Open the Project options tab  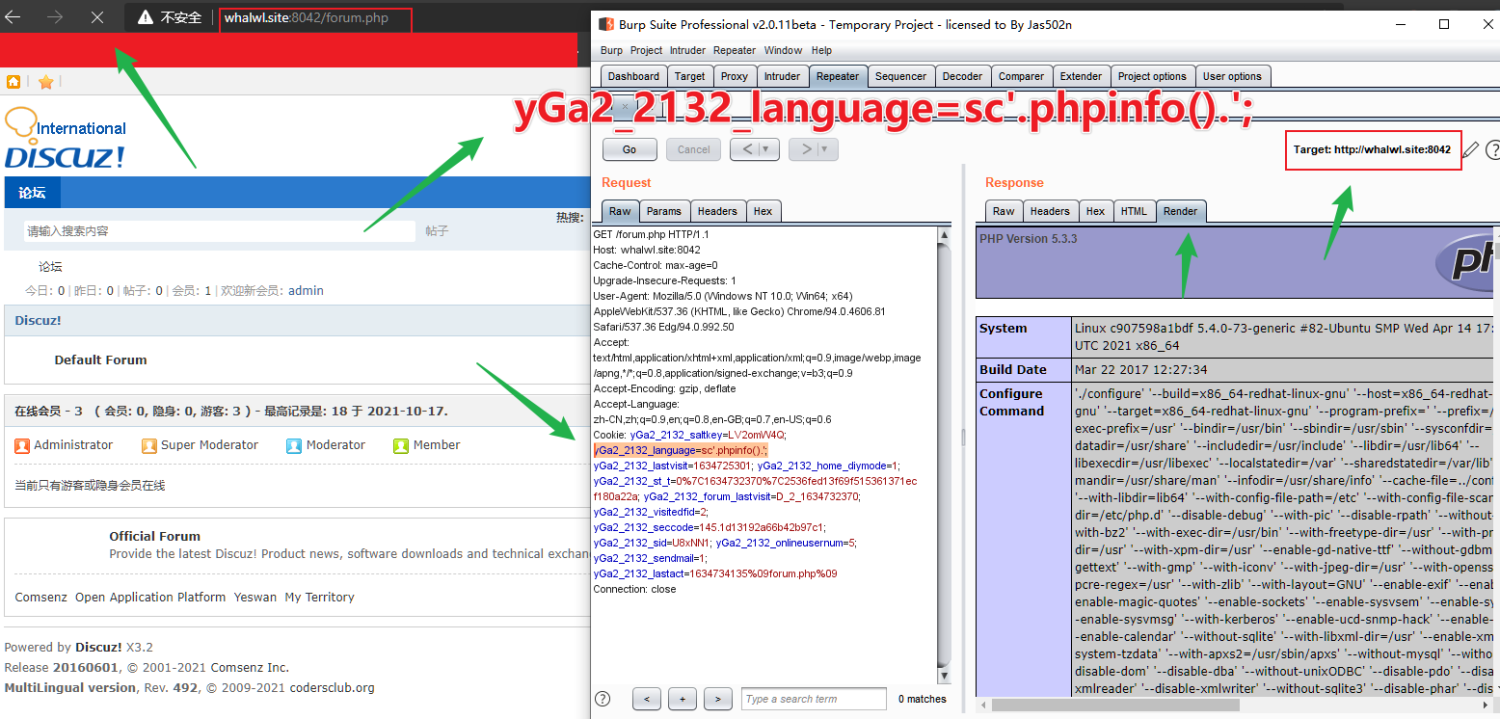(x=1152, y=76)
